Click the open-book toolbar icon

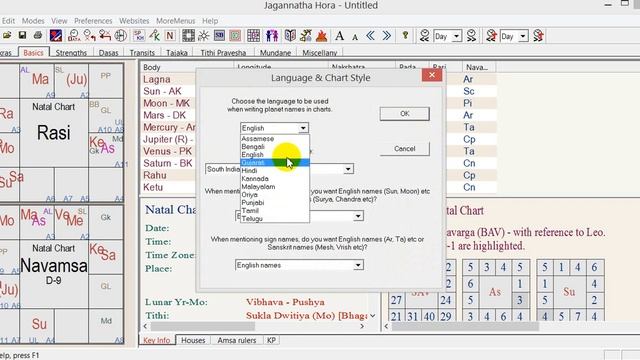coord(290,36)
